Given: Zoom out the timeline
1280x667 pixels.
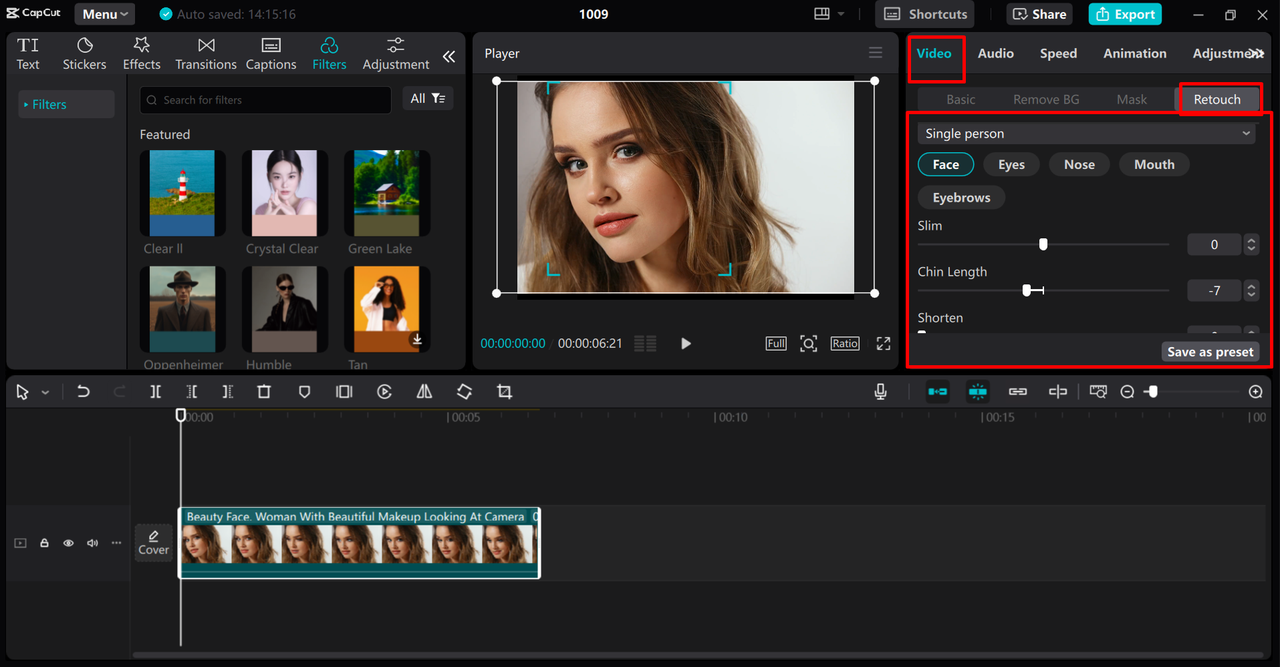Looking at the screenshot, I should [x=1127, y=392].
